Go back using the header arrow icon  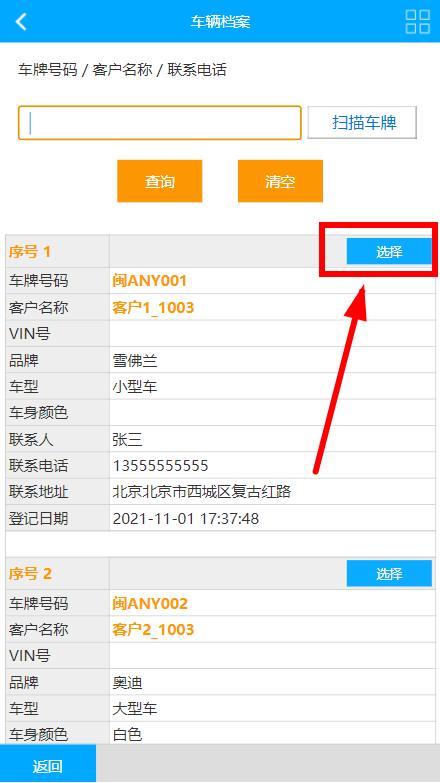[21, 21]
